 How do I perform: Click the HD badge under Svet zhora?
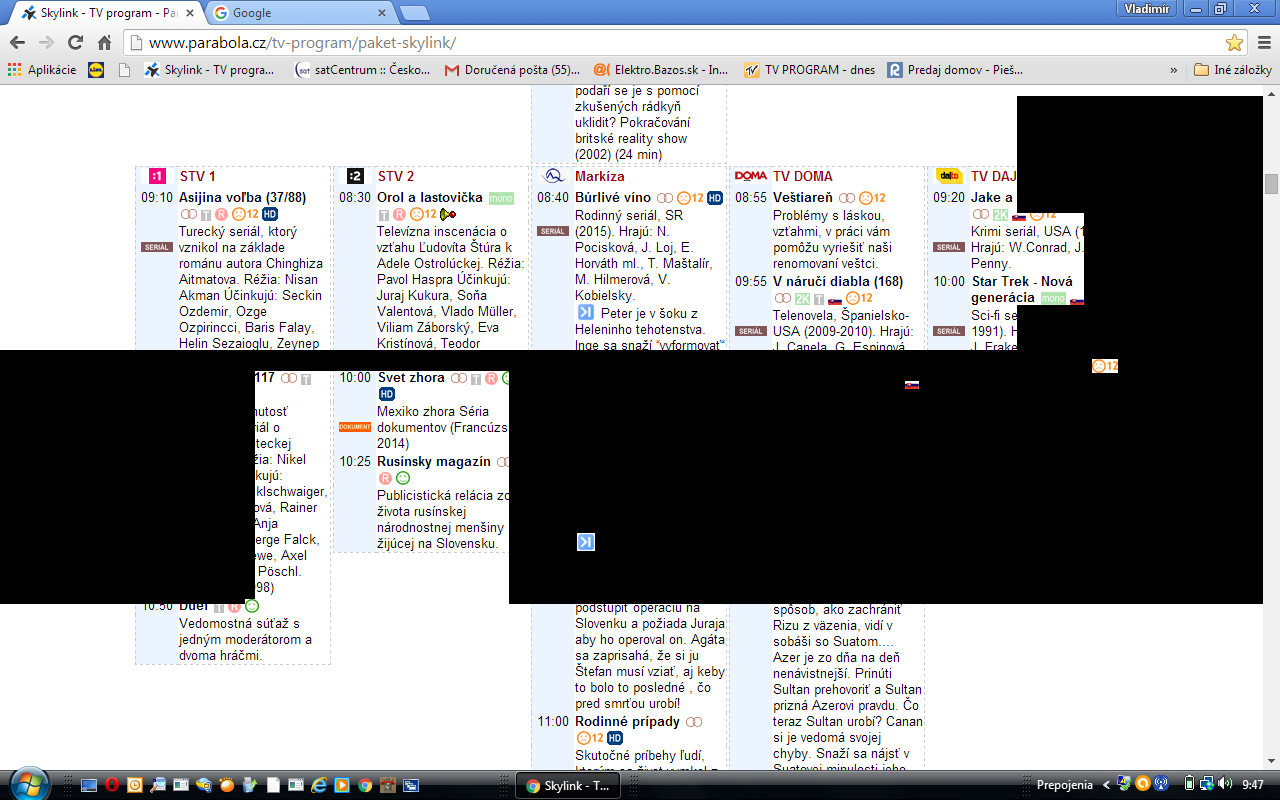[387, 394]
